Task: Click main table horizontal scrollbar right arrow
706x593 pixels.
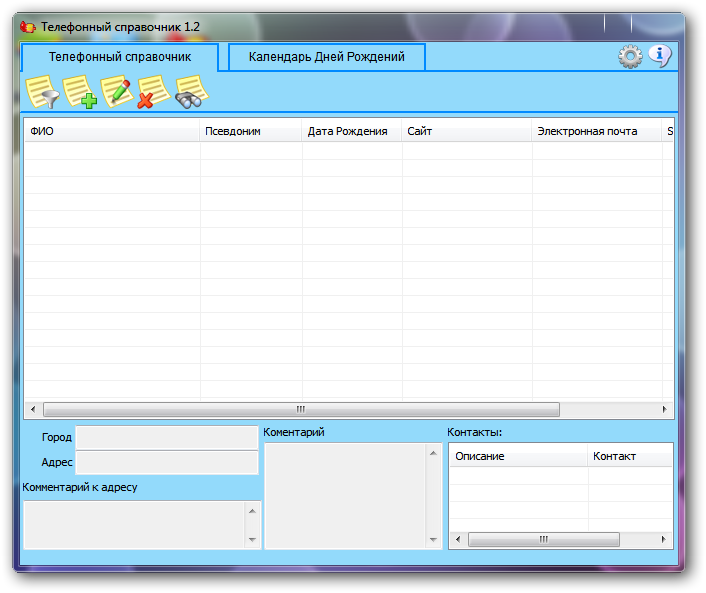Action: 664,409
